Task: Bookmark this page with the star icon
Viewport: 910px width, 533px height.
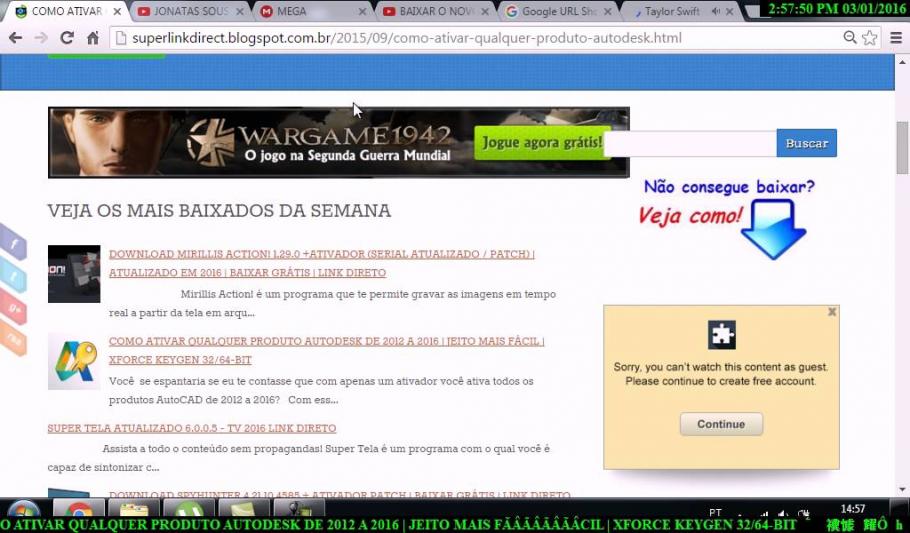Action: pyautogui.click(x=869, y=38)
